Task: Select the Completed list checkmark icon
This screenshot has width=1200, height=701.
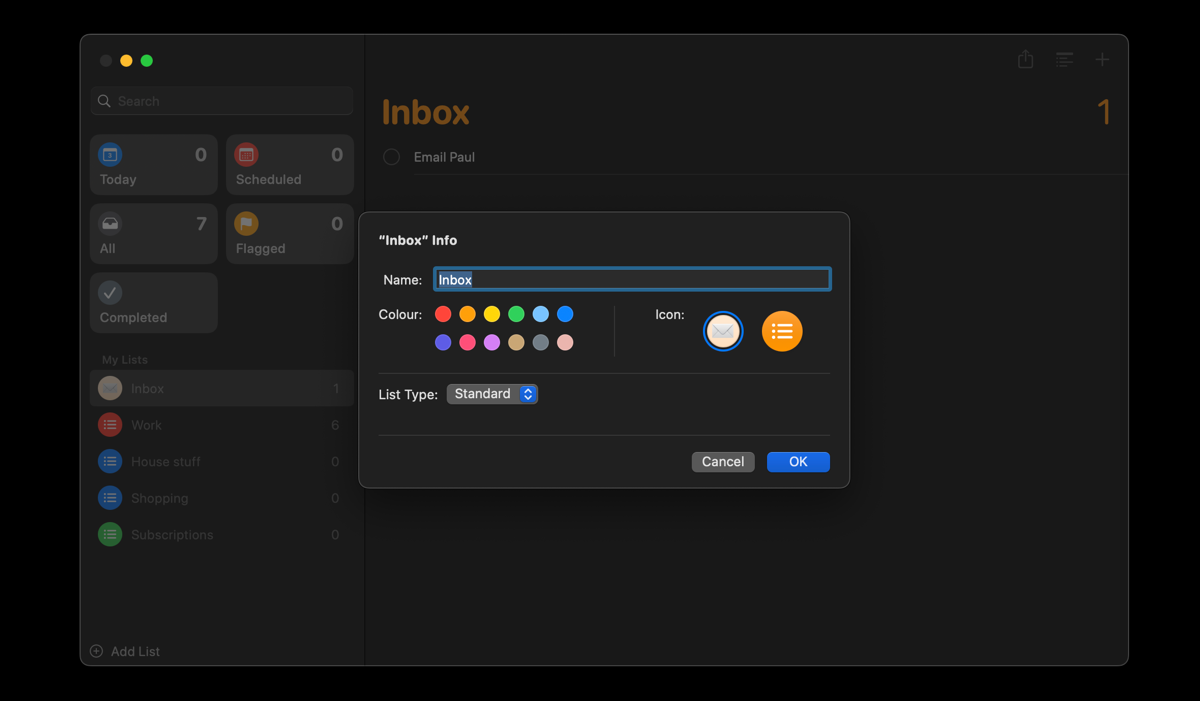Action: pyautogui.click(x=110, y=292)
